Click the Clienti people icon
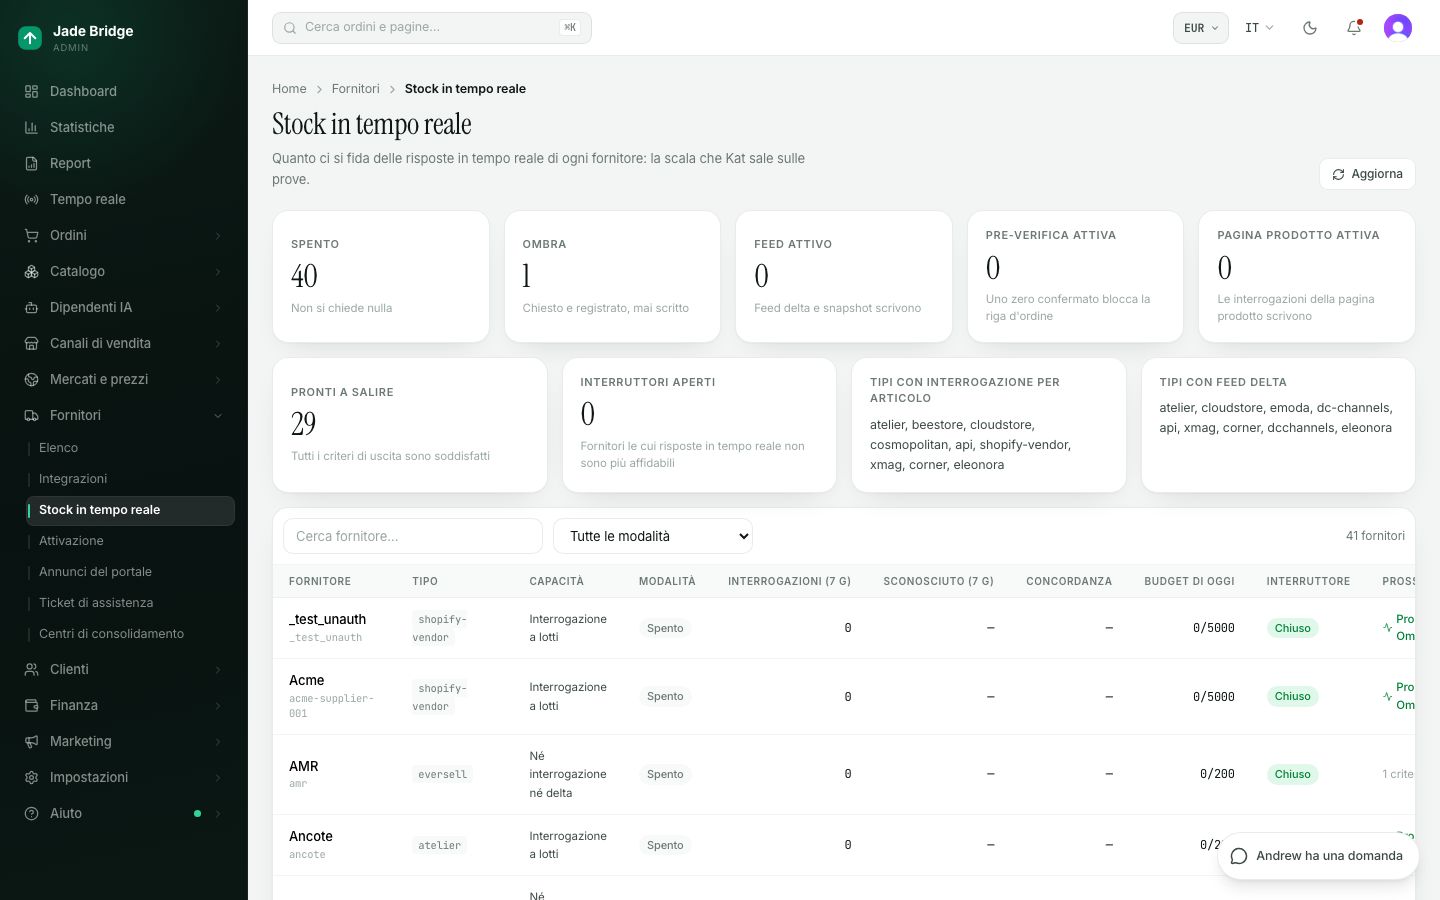Viewport: 1440px width, 900px height. (x=31, y=669)
